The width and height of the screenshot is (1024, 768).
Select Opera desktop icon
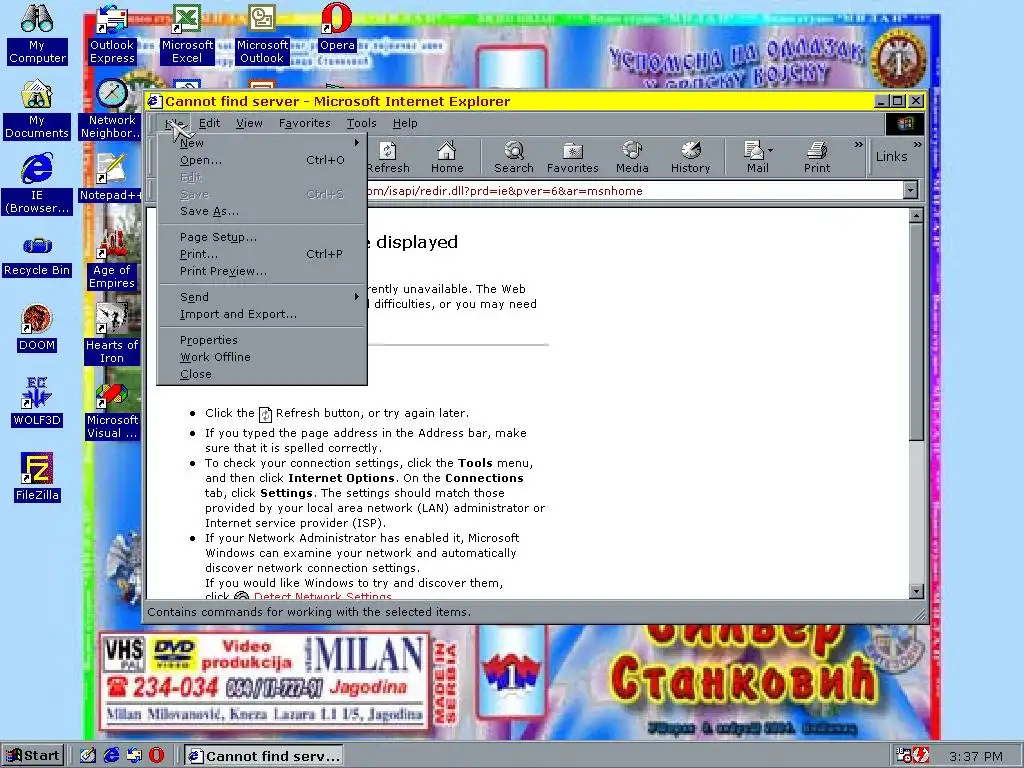tap(337, 27)
